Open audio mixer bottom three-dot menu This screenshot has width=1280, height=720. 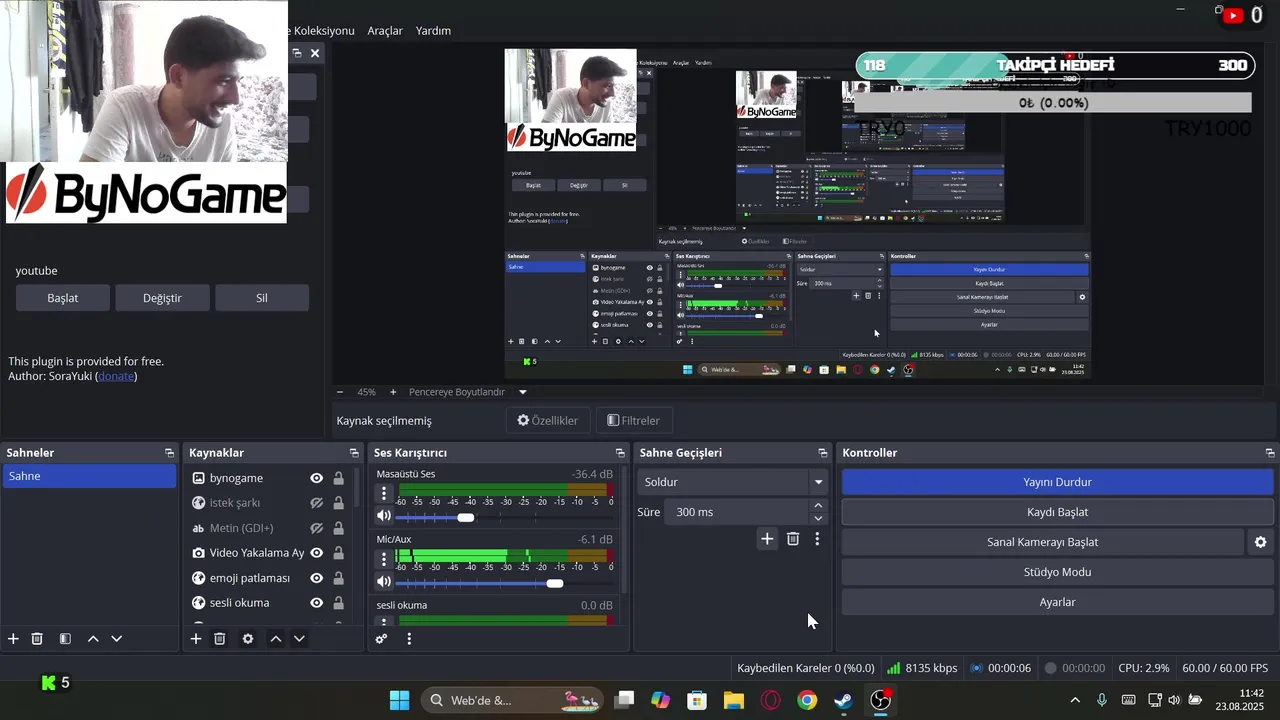[x=409, y=639]
